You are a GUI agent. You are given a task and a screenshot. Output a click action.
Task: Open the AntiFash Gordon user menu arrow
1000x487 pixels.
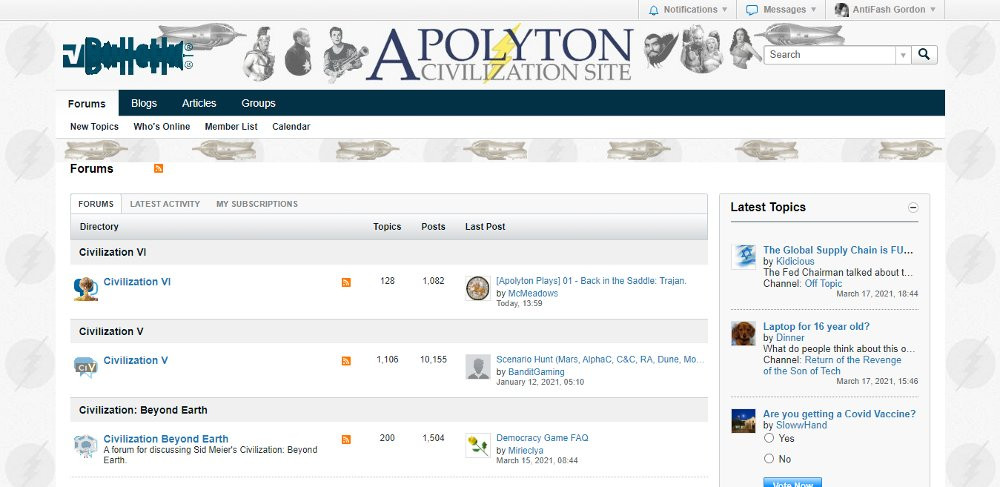pyautogui.click(x=933, y=10)
